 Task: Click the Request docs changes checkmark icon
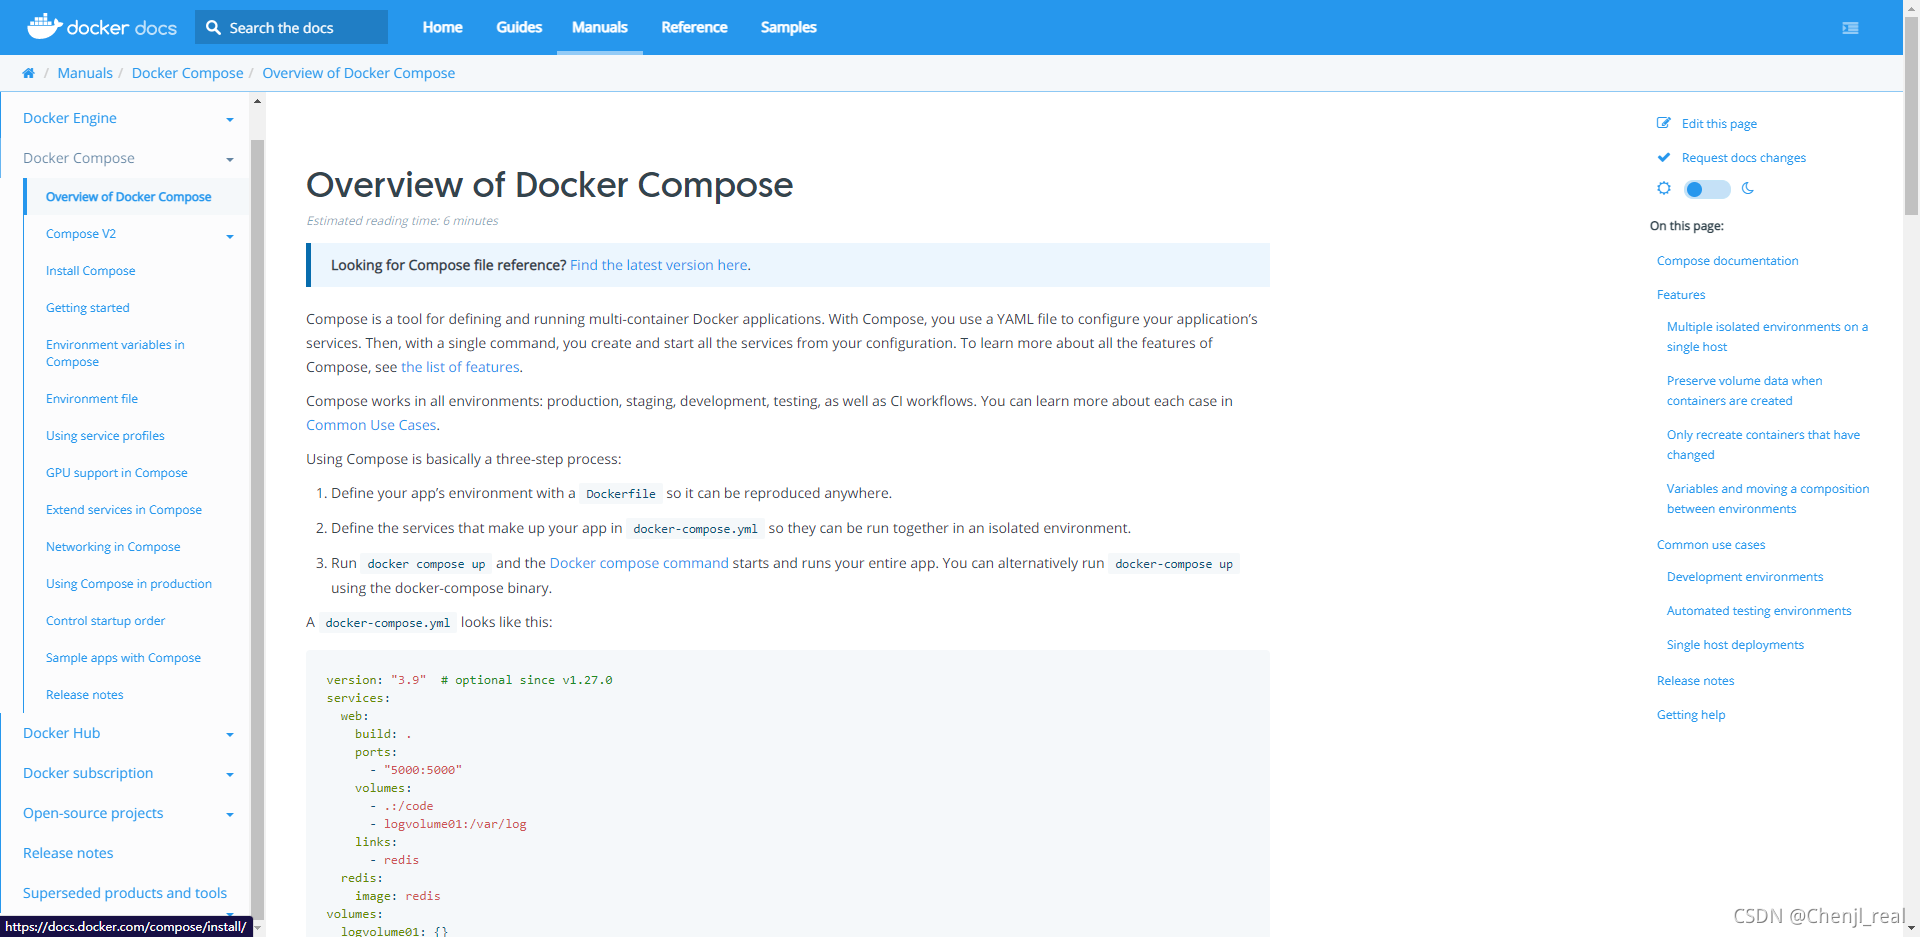[1664, 157]
